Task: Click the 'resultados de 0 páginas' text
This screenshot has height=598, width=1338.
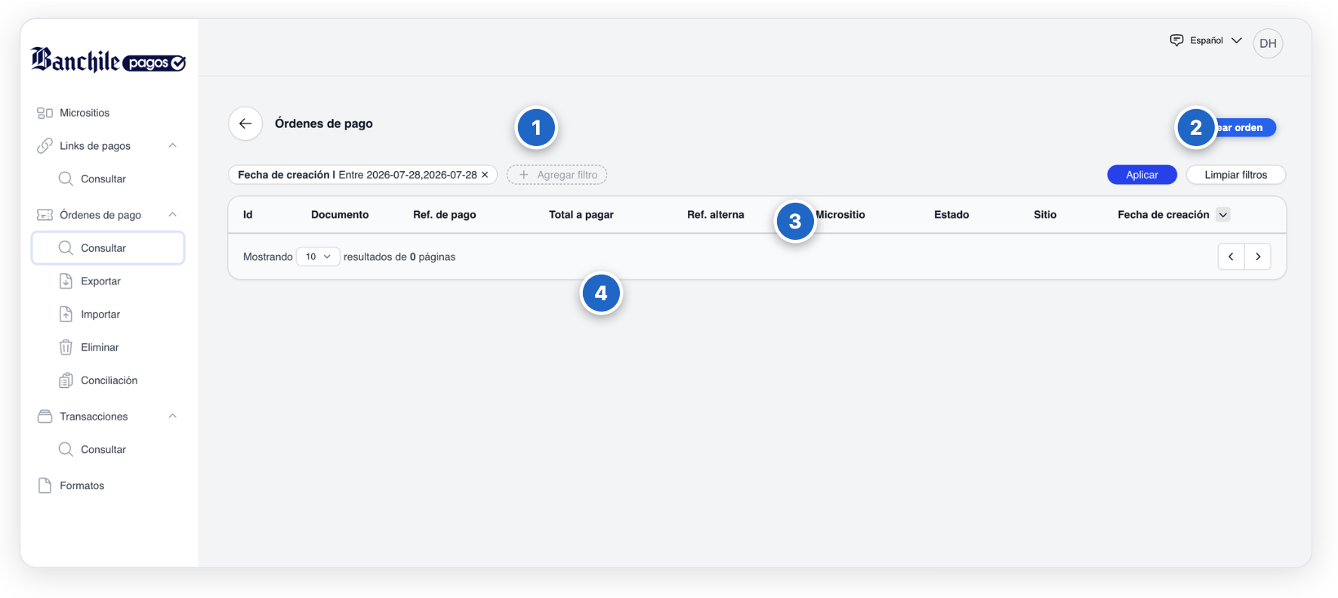Action: 399,257
